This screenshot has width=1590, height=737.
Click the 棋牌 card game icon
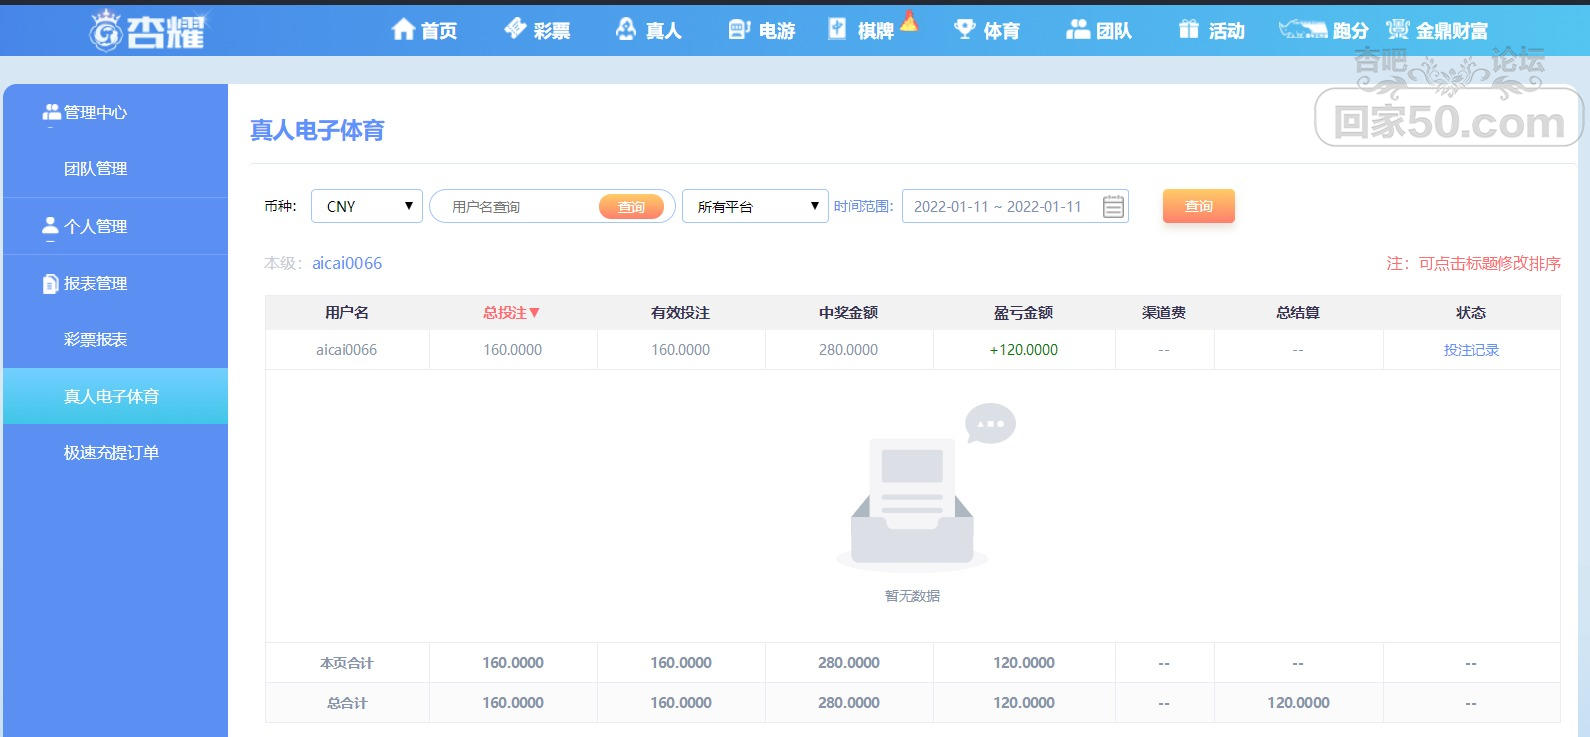click(837, 29)
